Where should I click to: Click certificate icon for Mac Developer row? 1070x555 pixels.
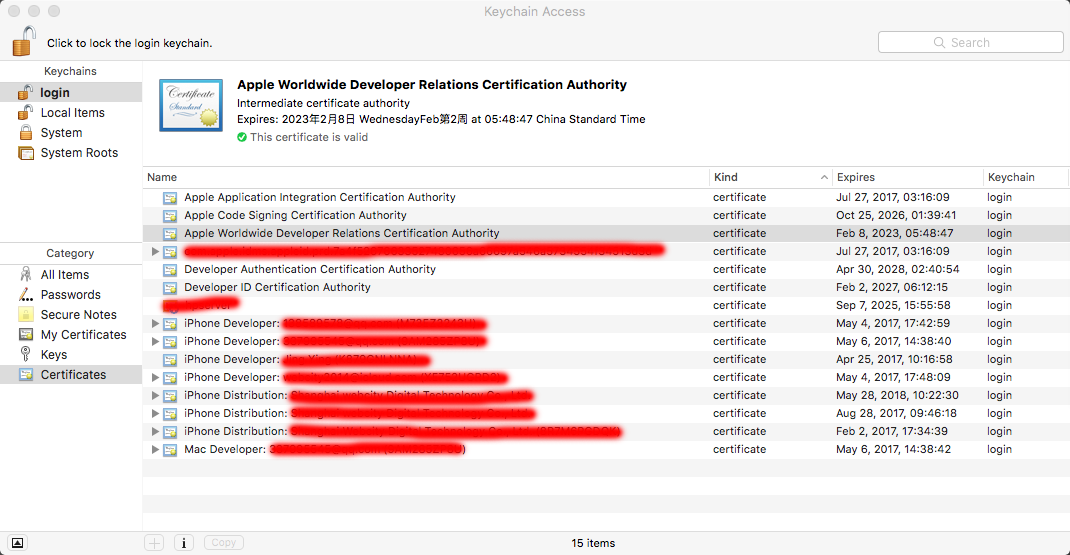[170, 450]
